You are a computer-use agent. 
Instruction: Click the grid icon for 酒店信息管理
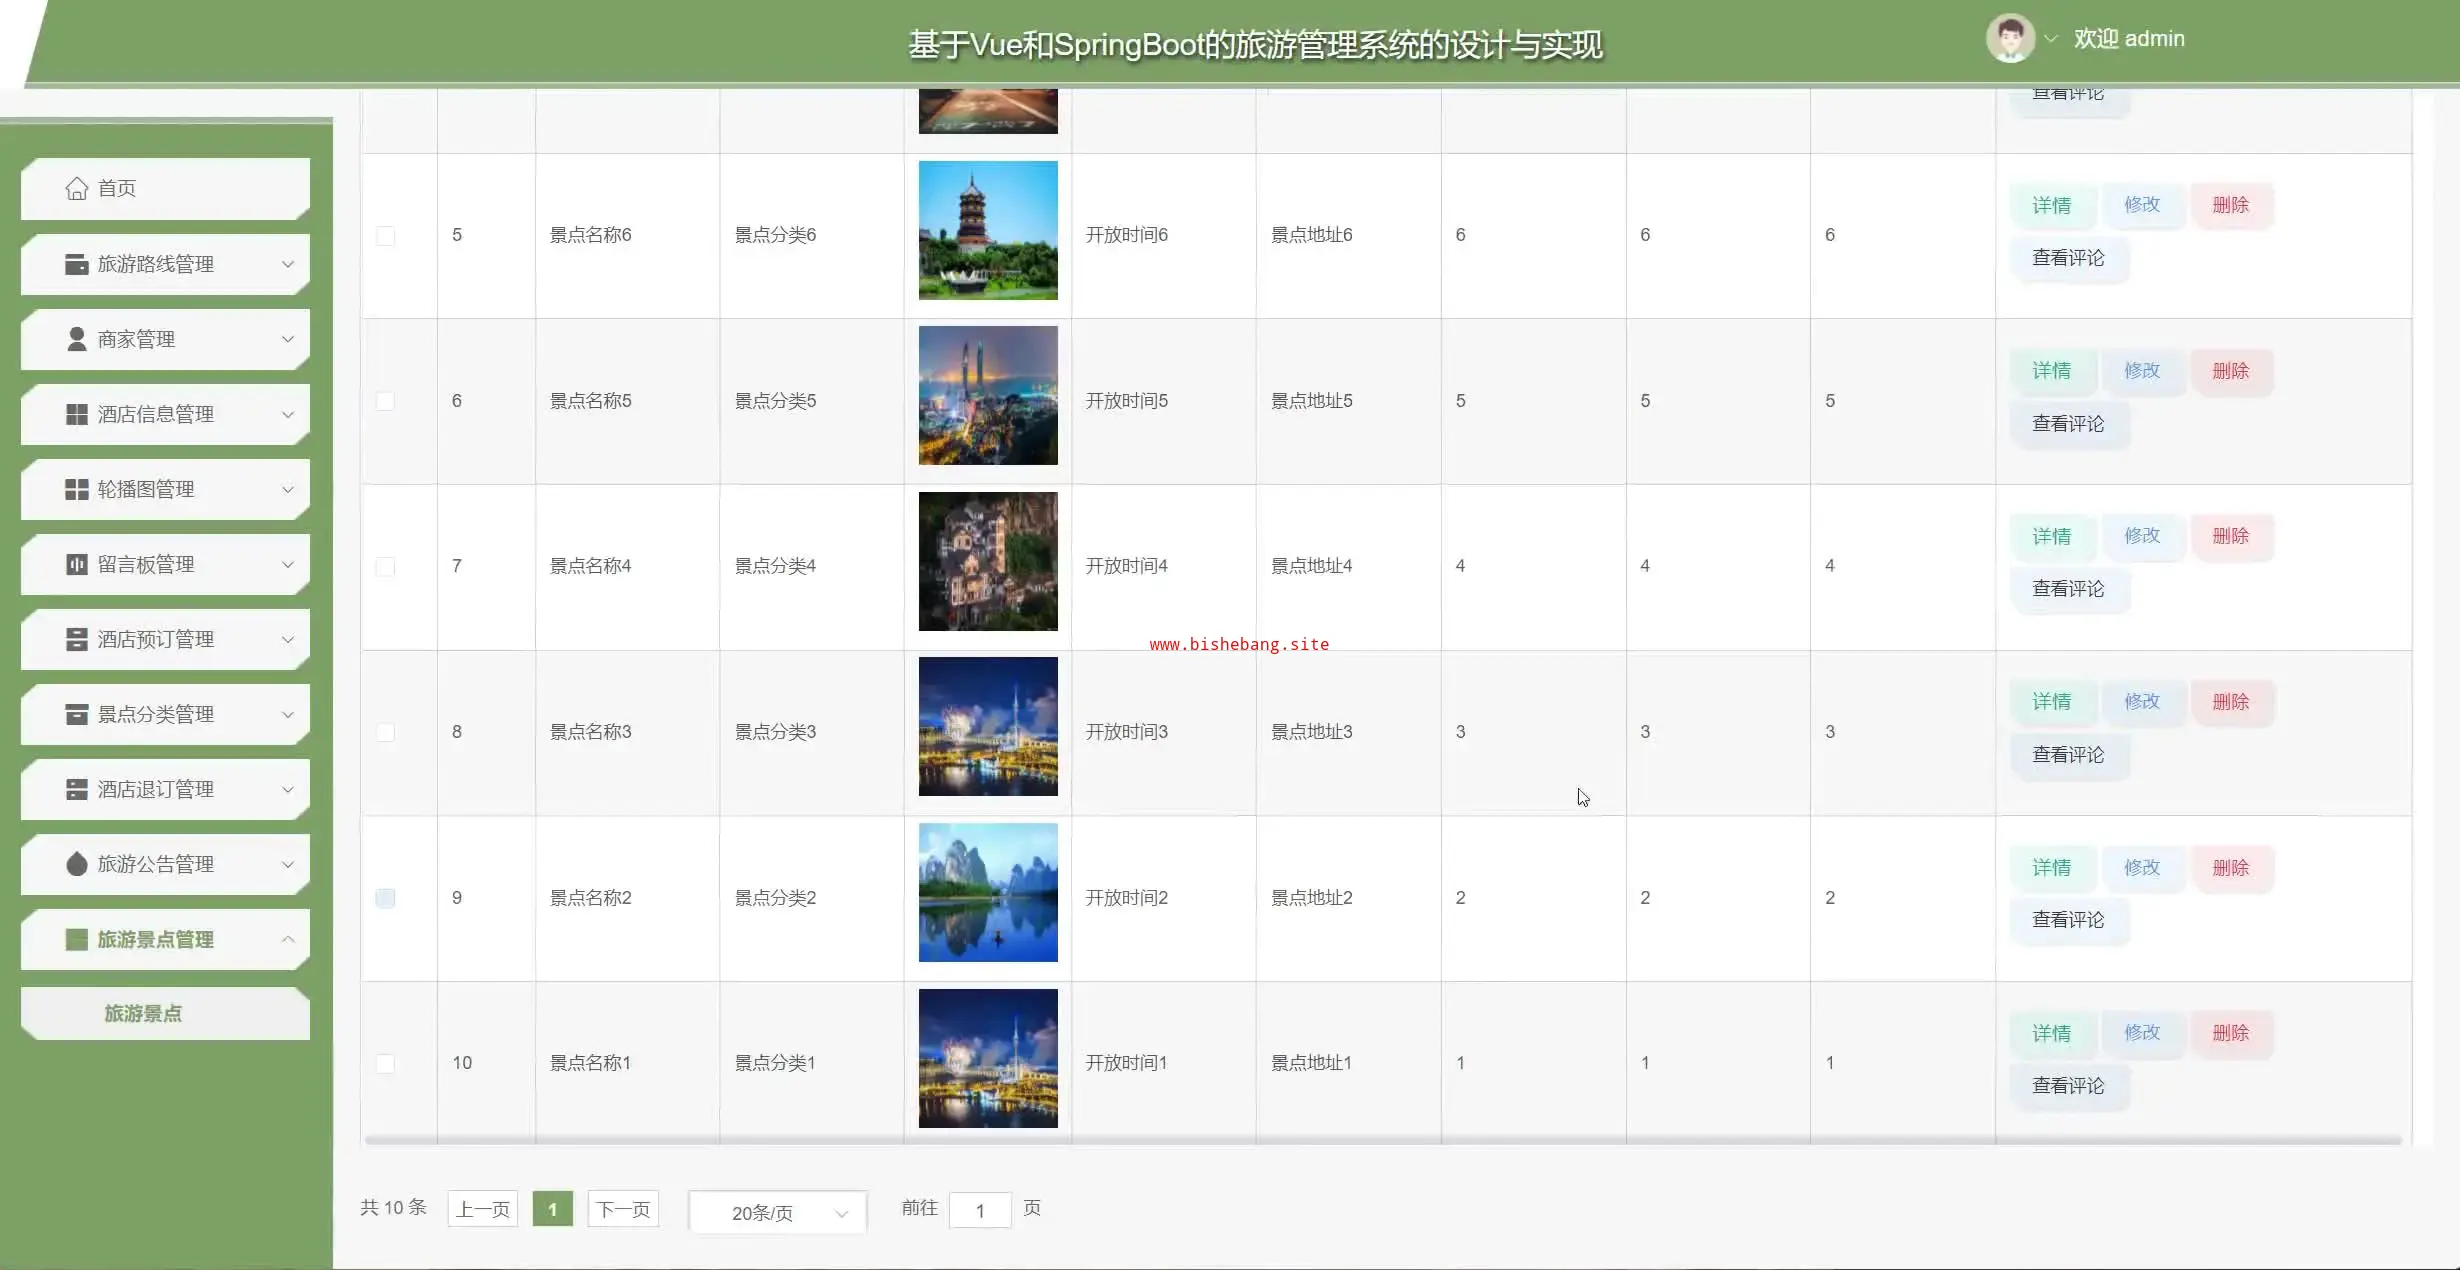tap(76, 415)
